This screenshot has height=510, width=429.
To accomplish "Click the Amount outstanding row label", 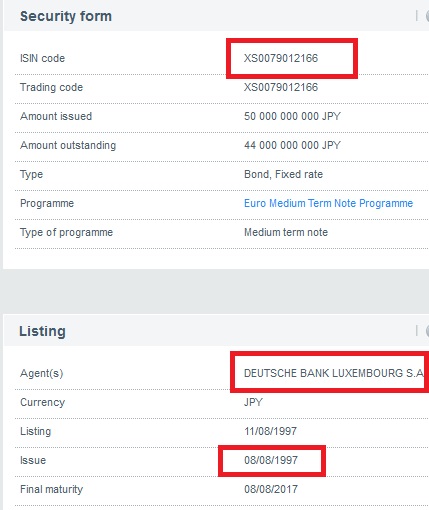I will (x=68, y=145).
